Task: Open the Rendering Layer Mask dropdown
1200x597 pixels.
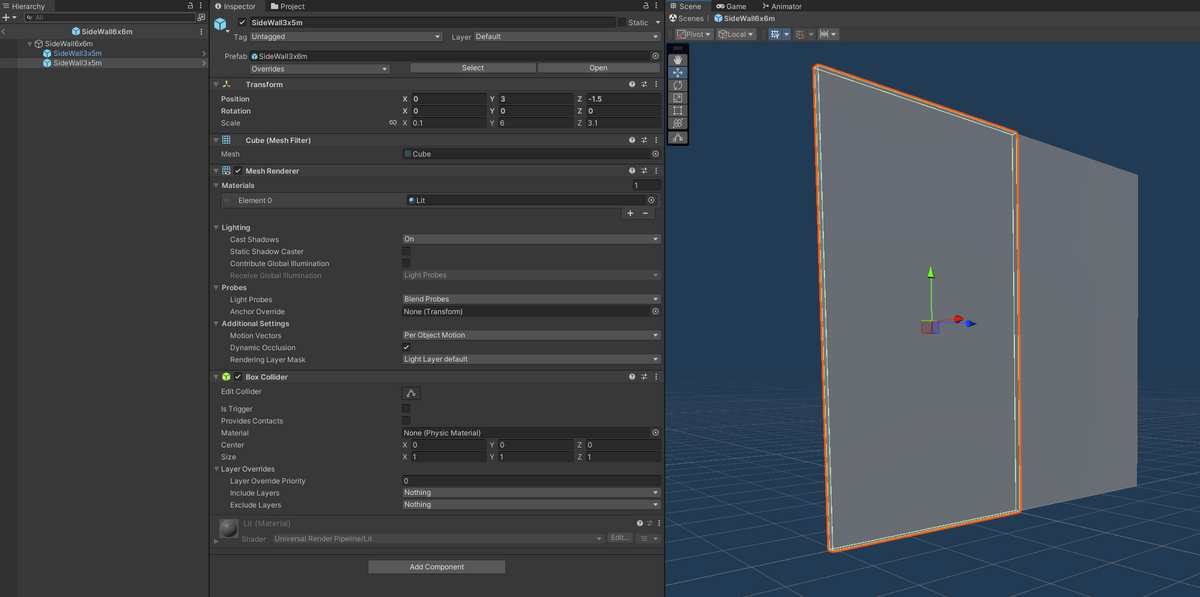Action: 531,360
